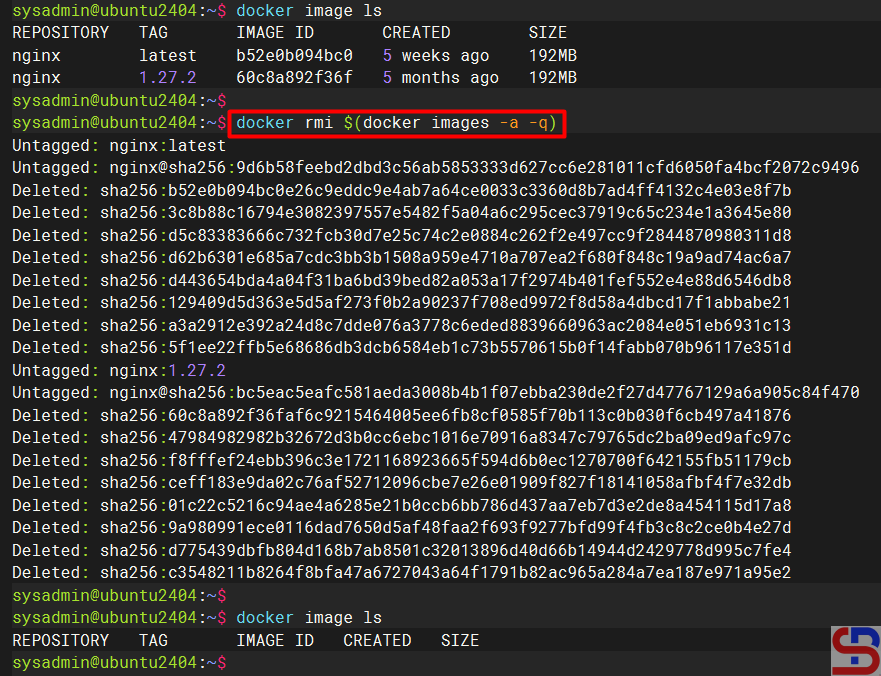Click the Deleted sha256:b52e0b094bc0 line

click(401, 190)
